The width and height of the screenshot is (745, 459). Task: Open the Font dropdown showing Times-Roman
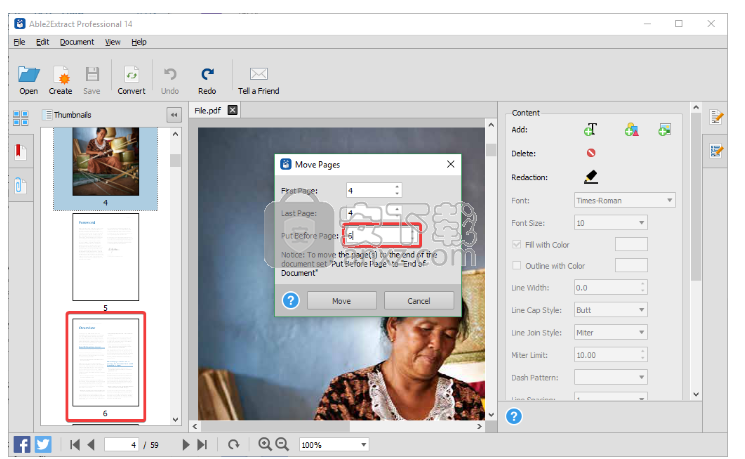pos(624,201)
